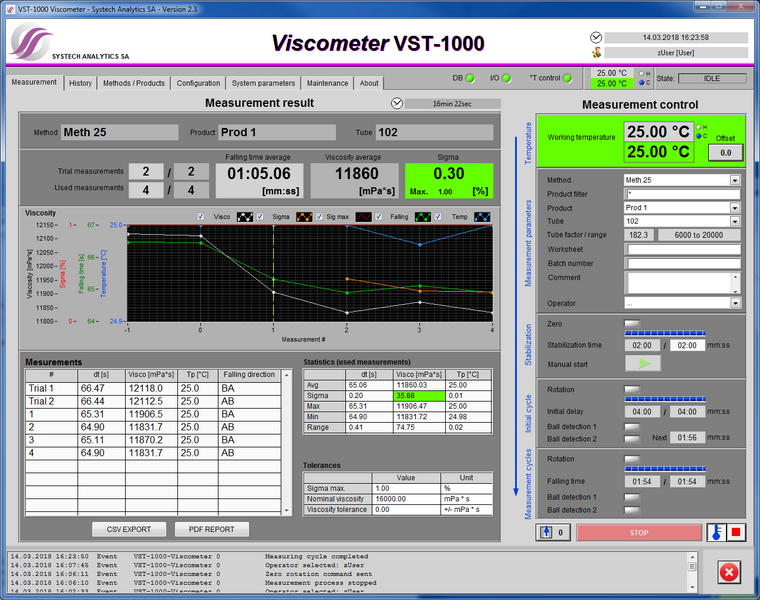The width and height of the screenshot is (760, 600).
Task: Open the Tube dropdown showing 102
Action: click(x=735, y=221)
